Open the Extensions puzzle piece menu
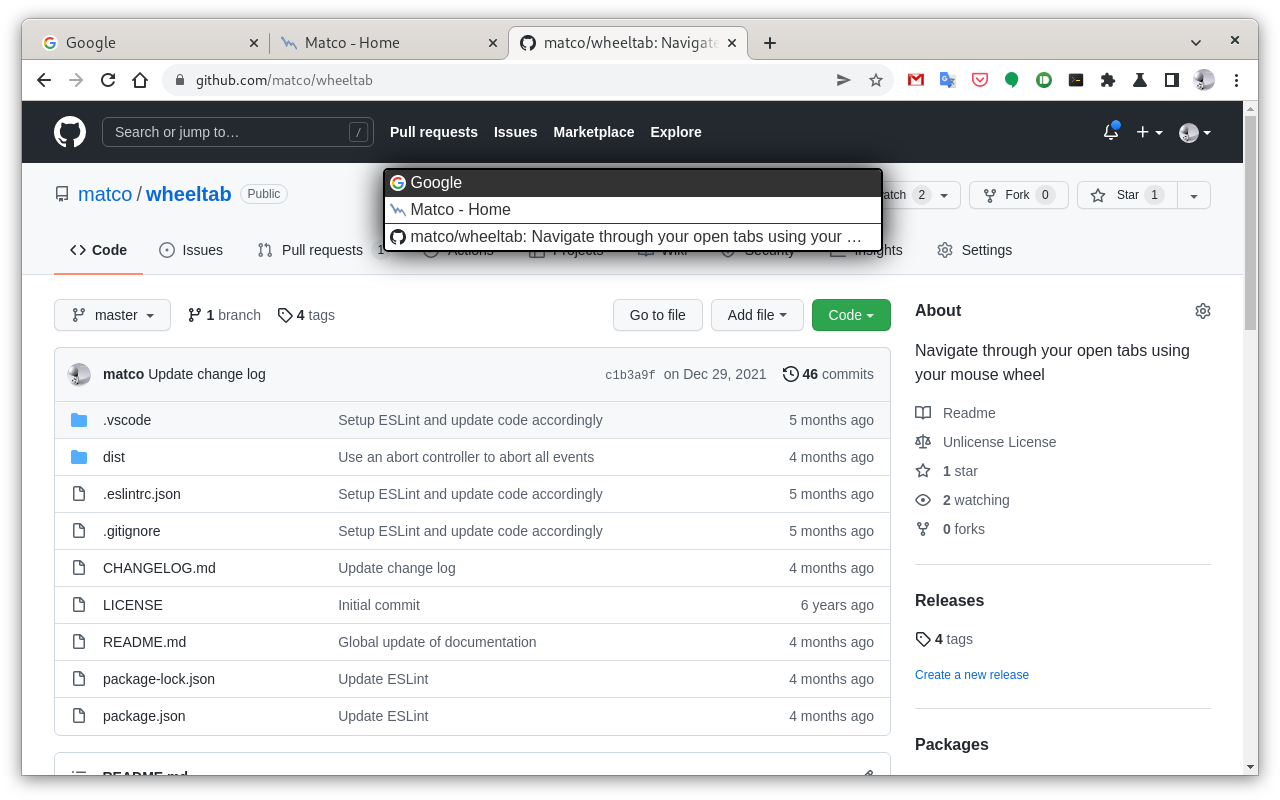1280x800 pixels. click(1108, 80)
